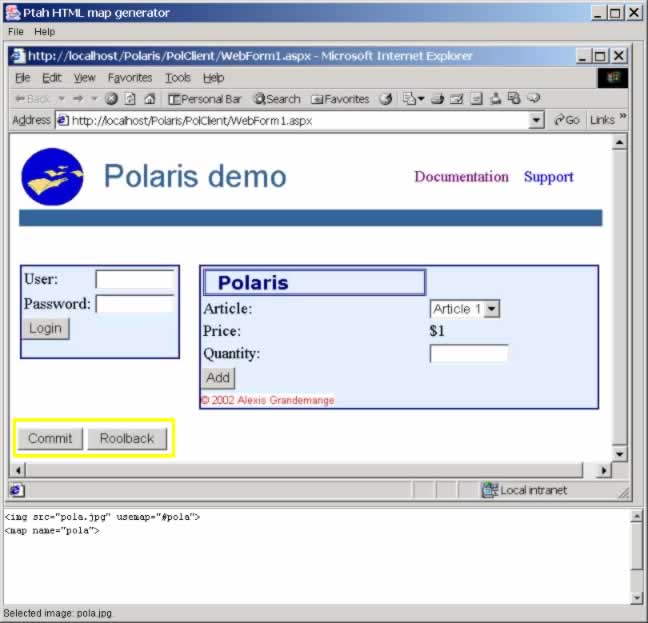This screenshot has width=648, height=623.
Task: Open Internet Explorer's Help menu
Action: (x=213, y=78)
